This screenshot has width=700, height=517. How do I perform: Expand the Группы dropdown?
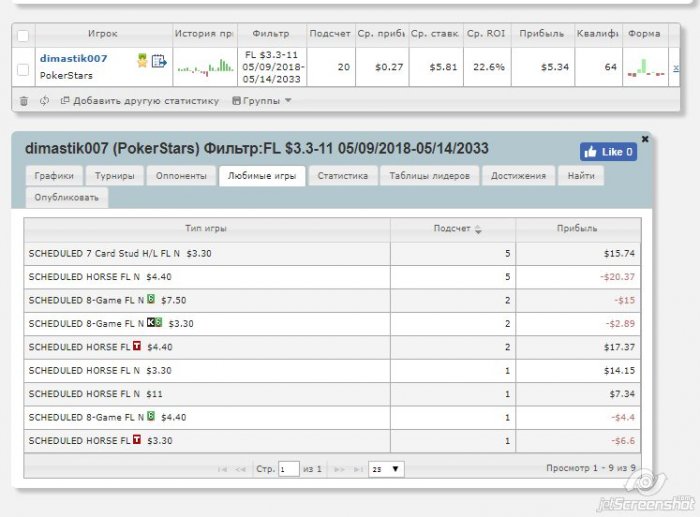[x=262, y=101]
